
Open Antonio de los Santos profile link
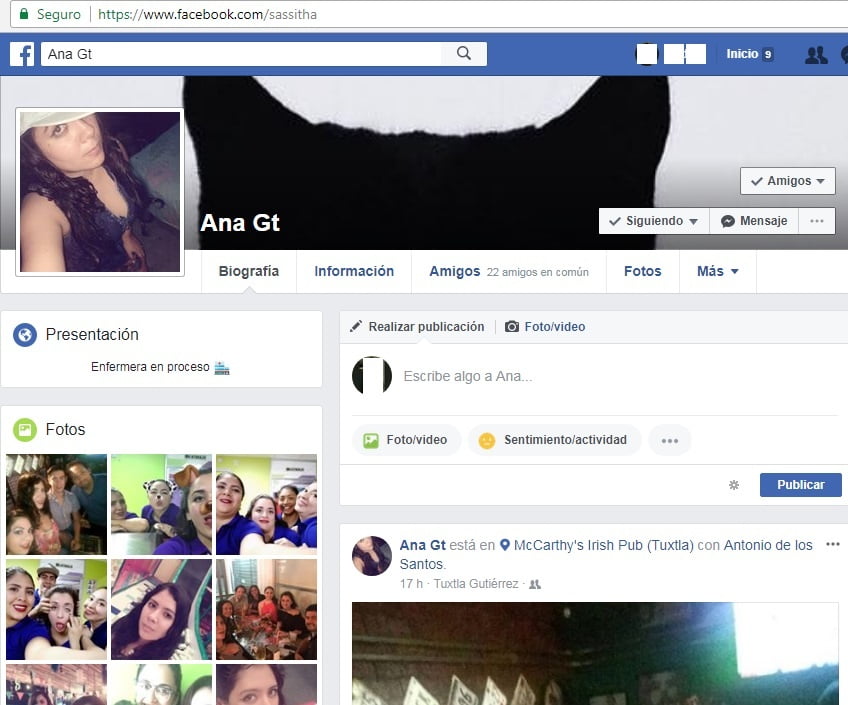[x=606, y=554]
